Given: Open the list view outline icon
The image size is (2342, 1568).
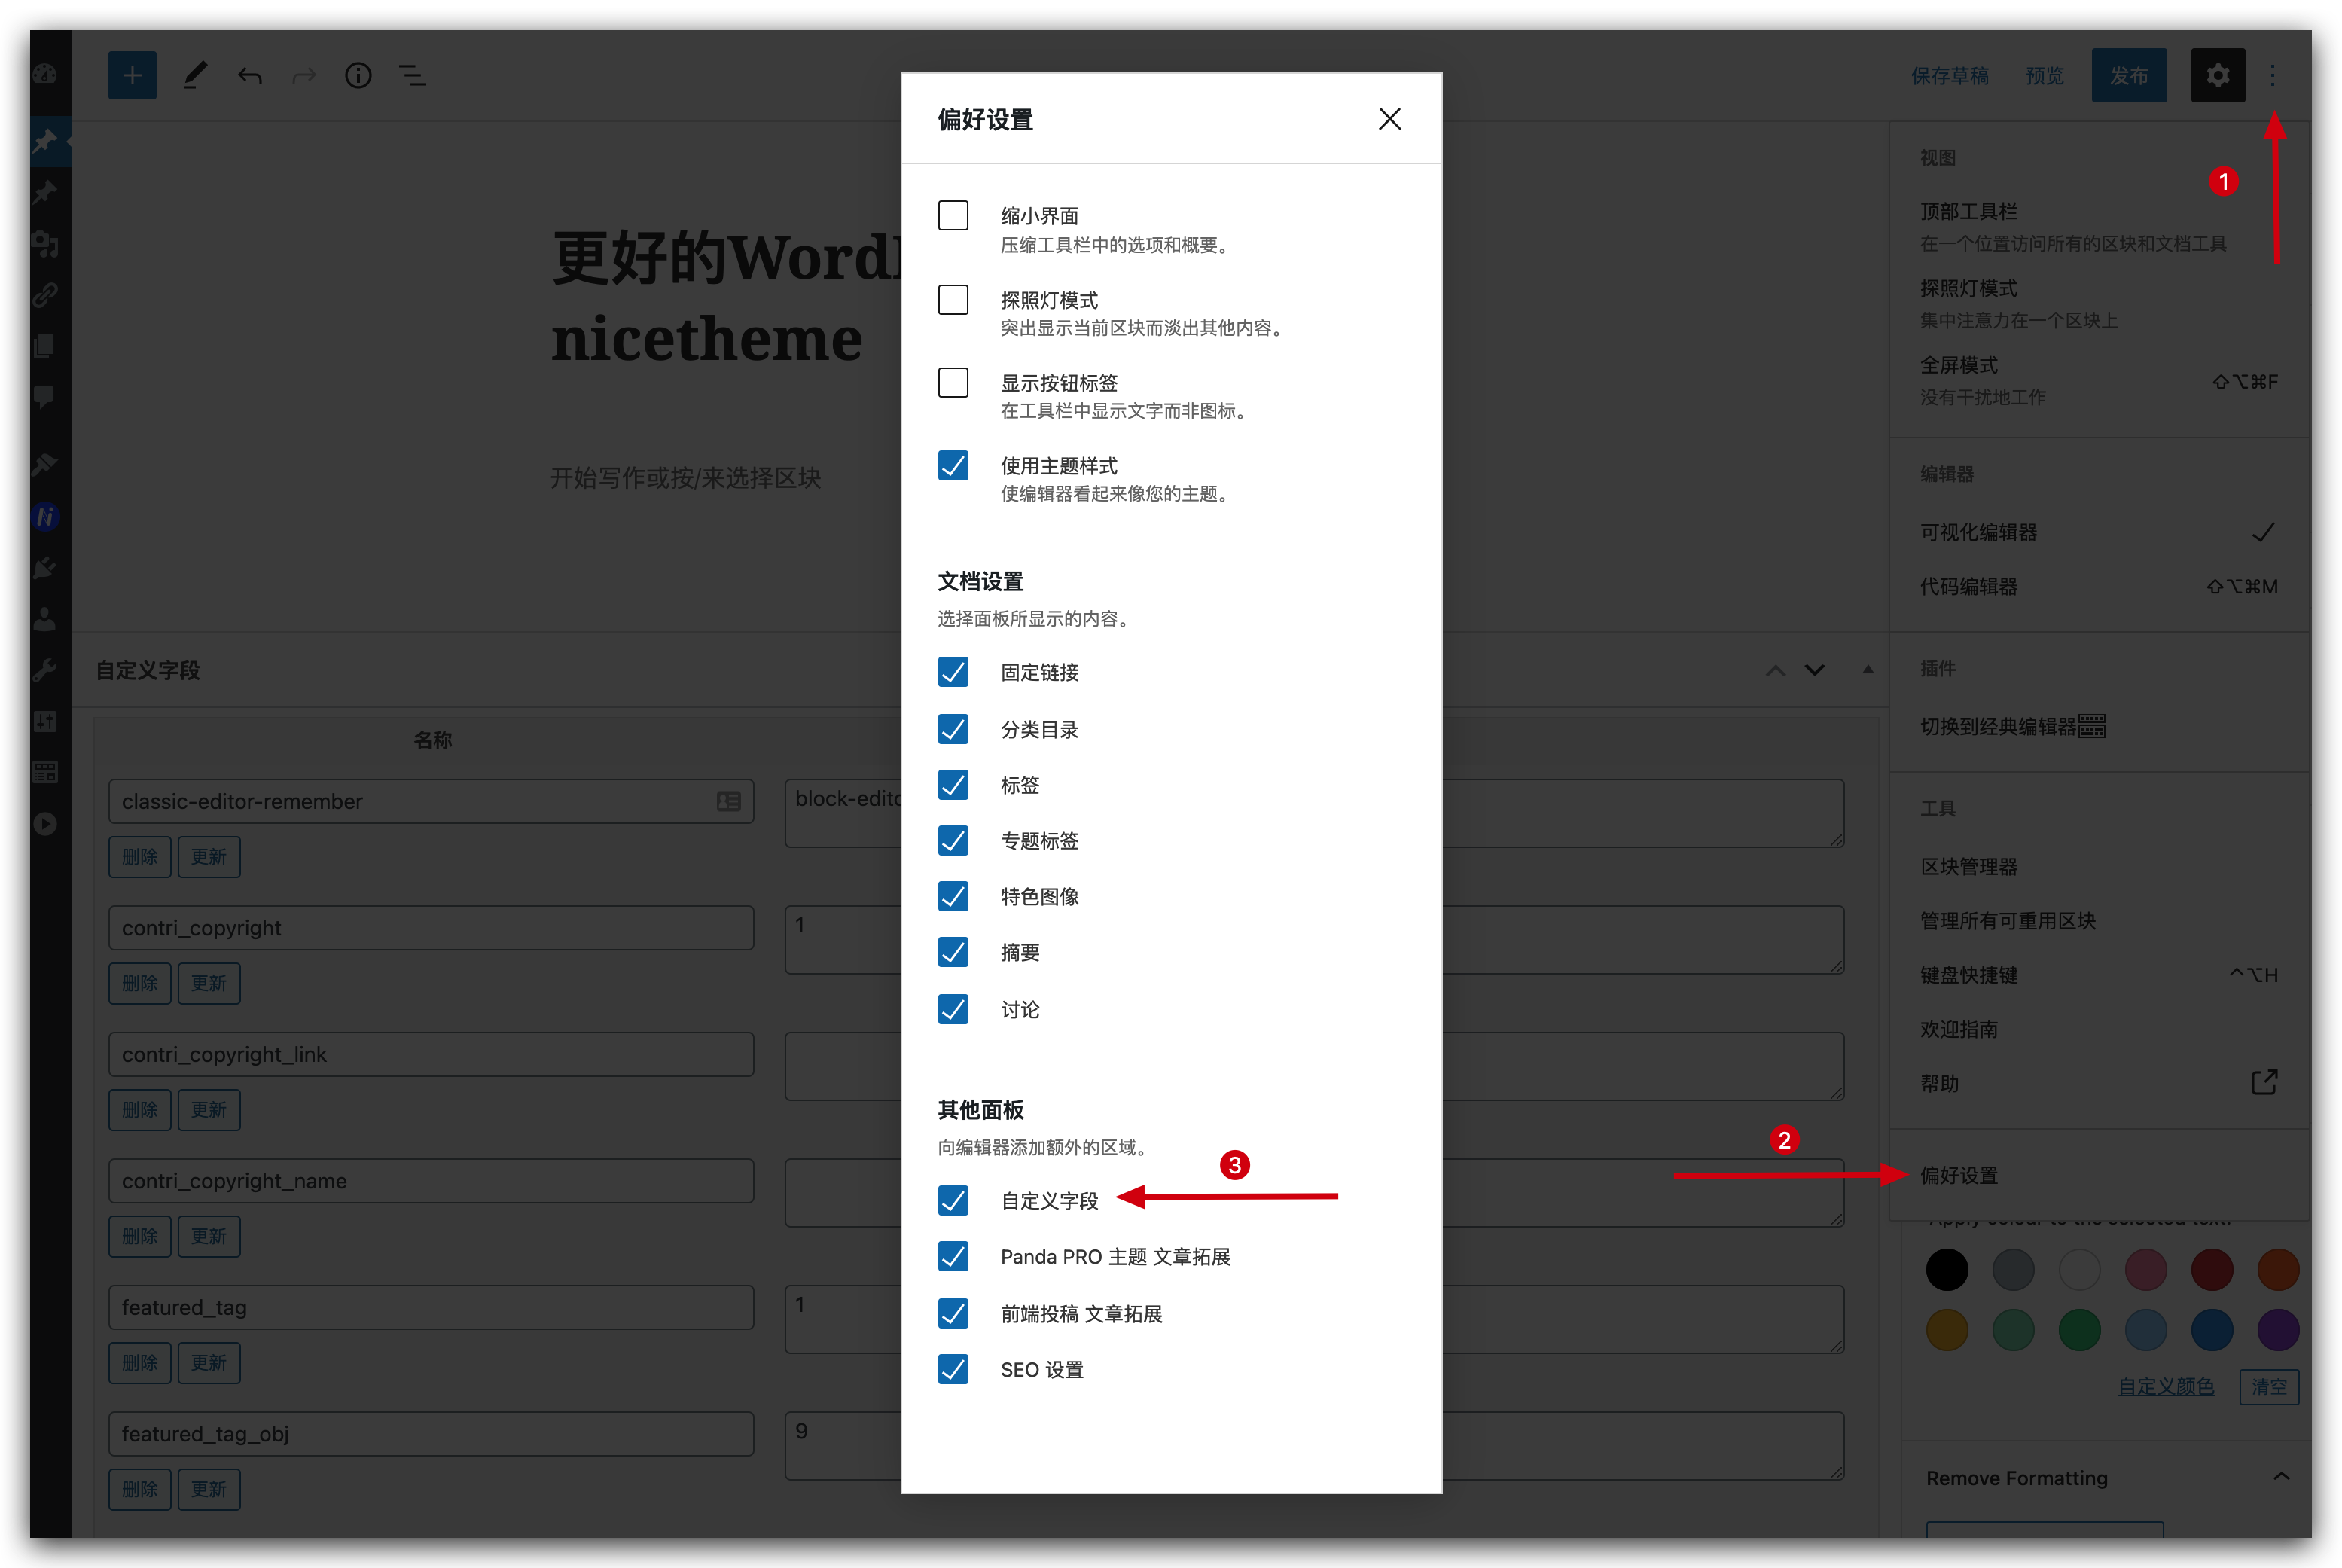Looking at the screenshot, I should point(412,75).
